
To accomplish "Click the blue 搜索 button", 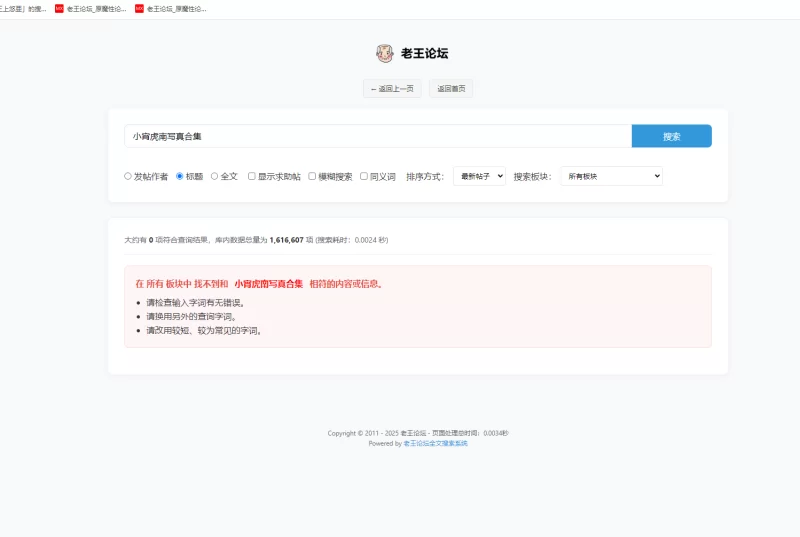I will 671,136.
